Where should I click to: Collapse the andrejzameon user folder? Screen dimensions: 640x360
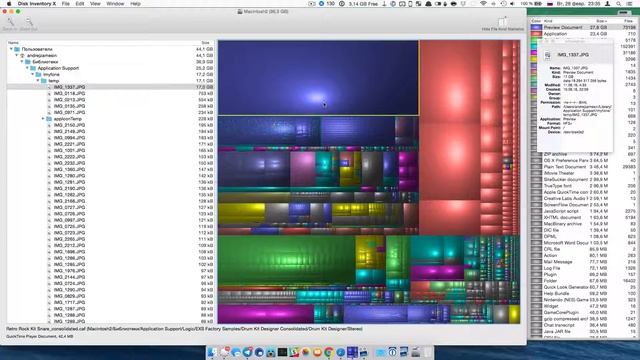tap(17, 56)
